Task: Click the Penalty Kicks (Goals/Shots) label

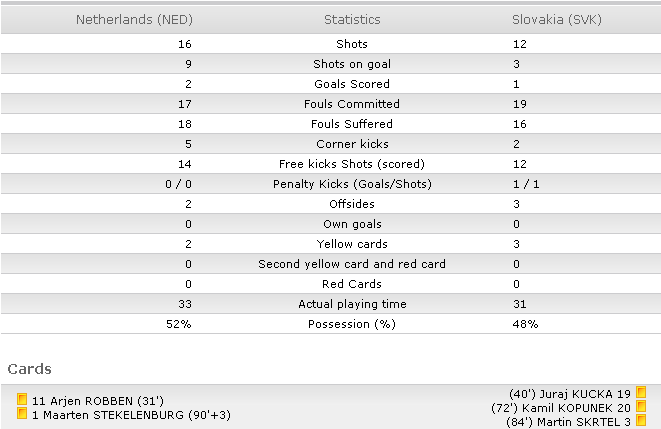Action: point(352,184)
